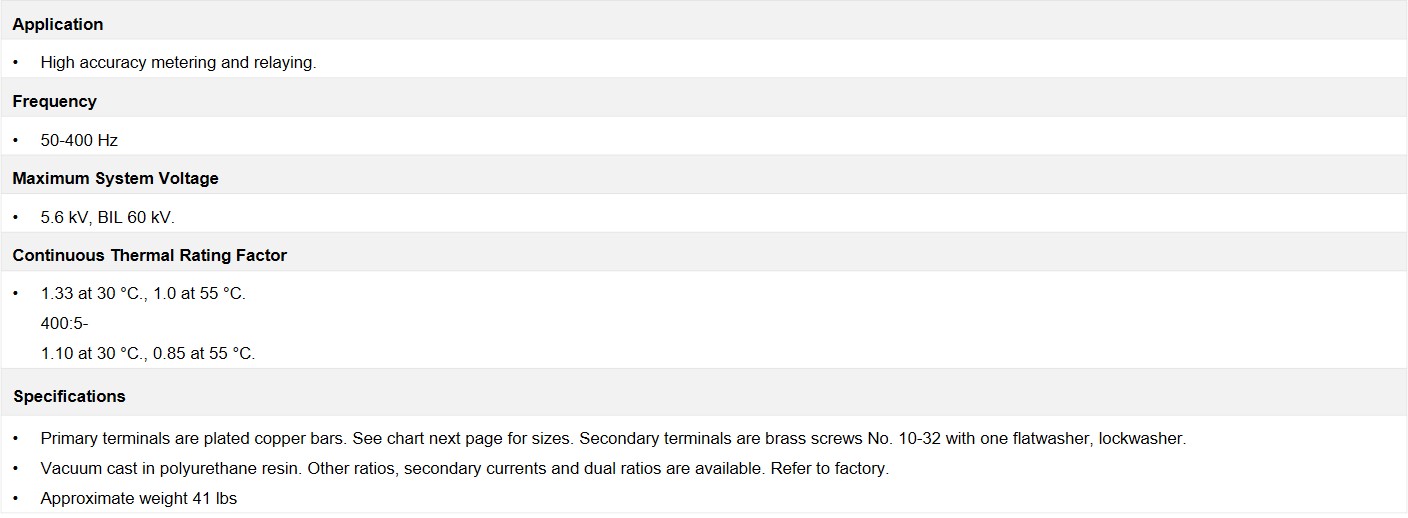This screenshot has height=518, width=1408.
Task: Select the Approximate weight 41 lbs text
Action: 139,498
